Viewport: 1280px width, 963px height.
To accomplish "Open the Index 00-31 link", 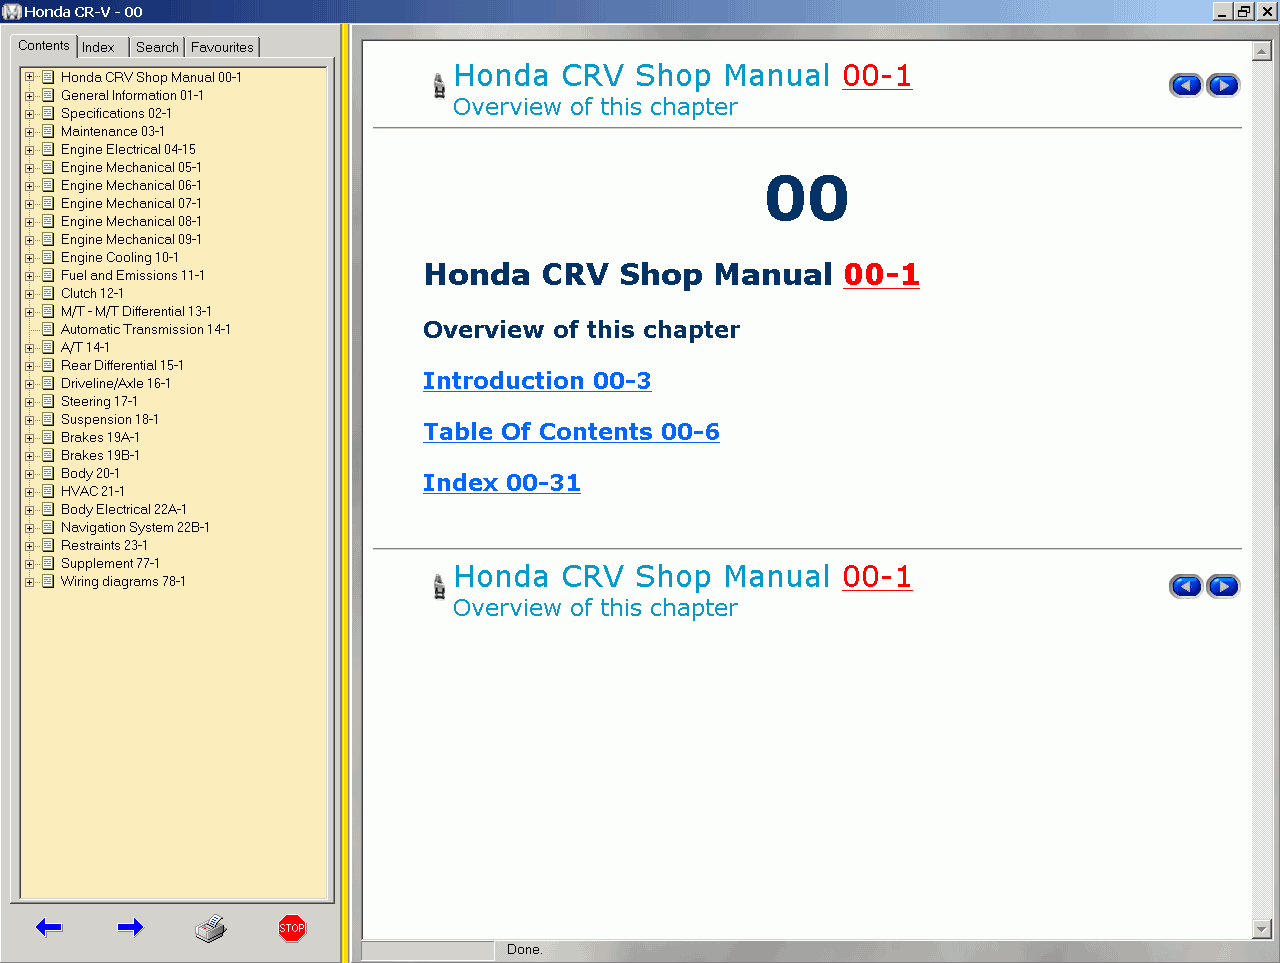I will pos(502,483).
